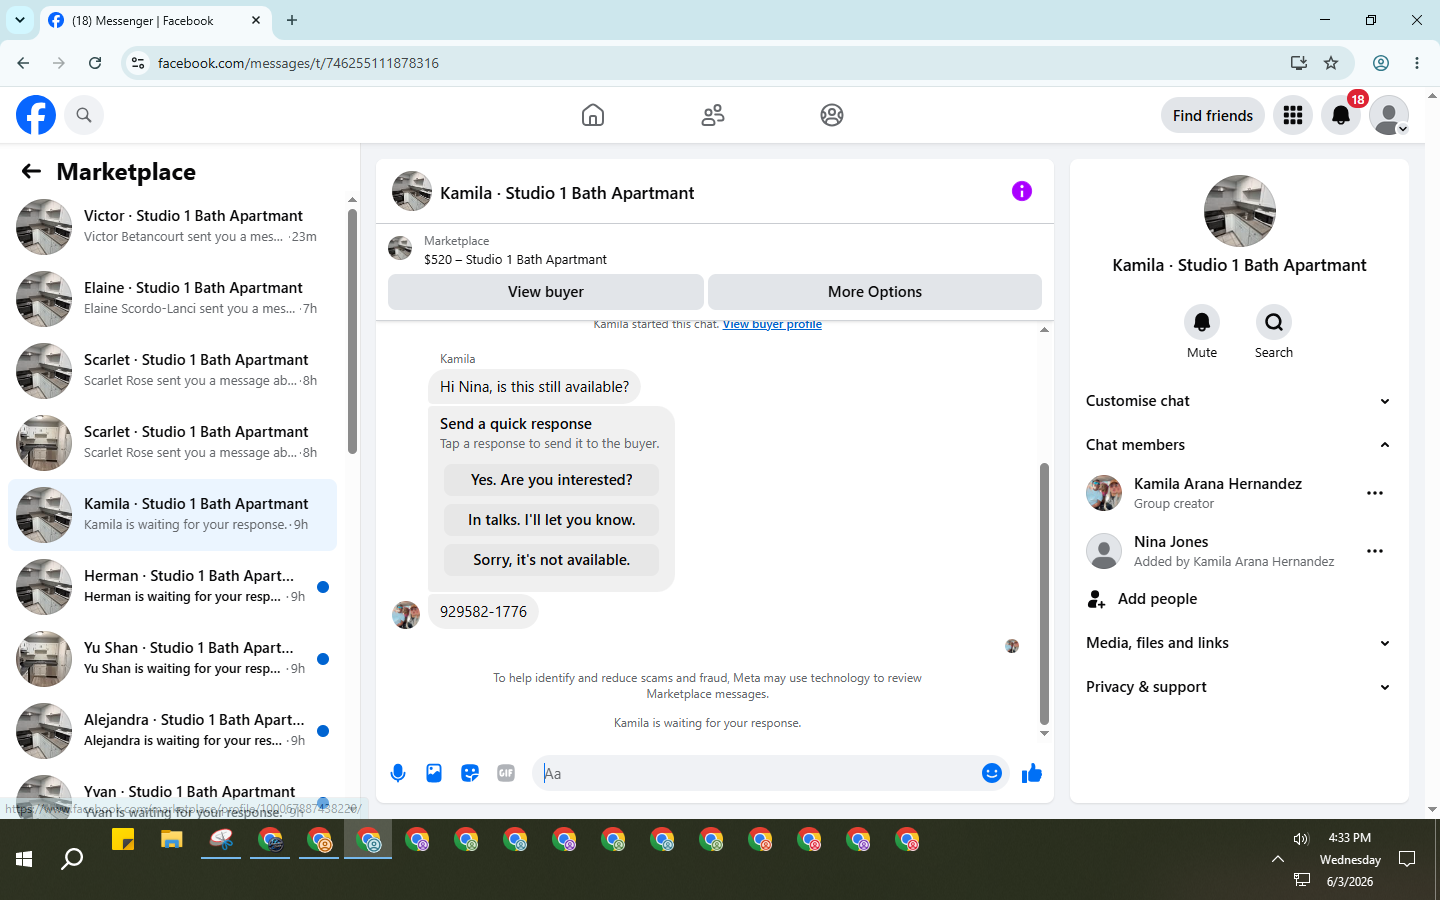This screenshot has width=1440, height=900.
Task: Click the chat messages scrollbar thumb
Action: (1044, 594)
